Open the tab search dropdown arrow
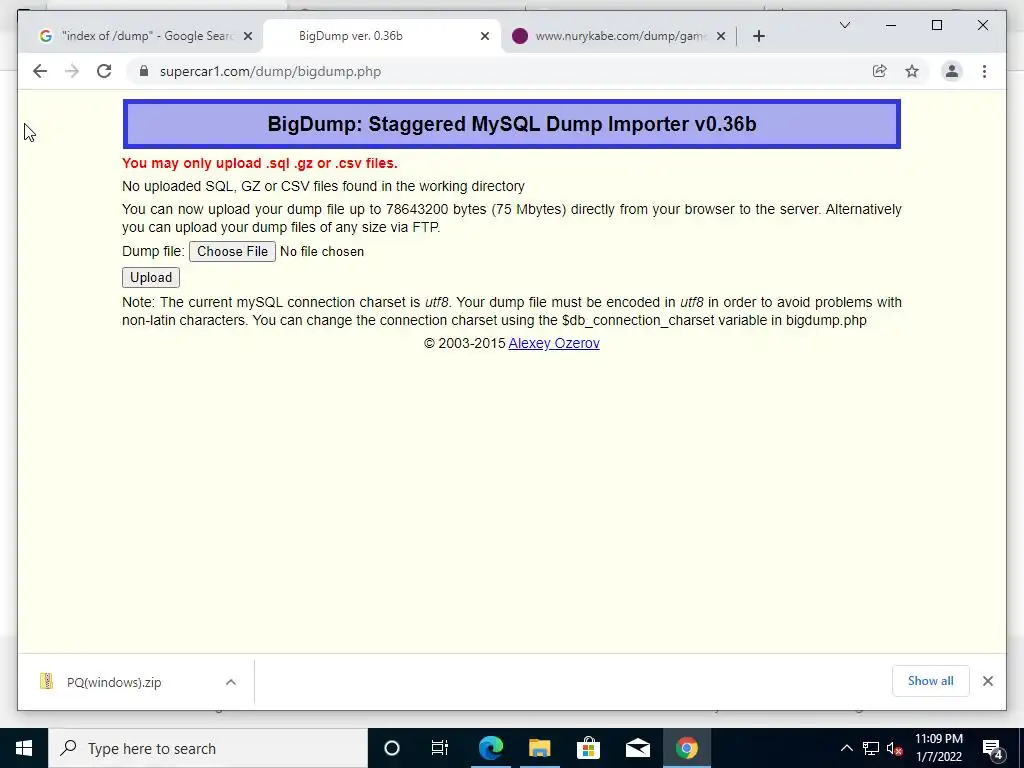Image resolution: width=1024 pixels, height=768 pixels. tap(844, 25)
